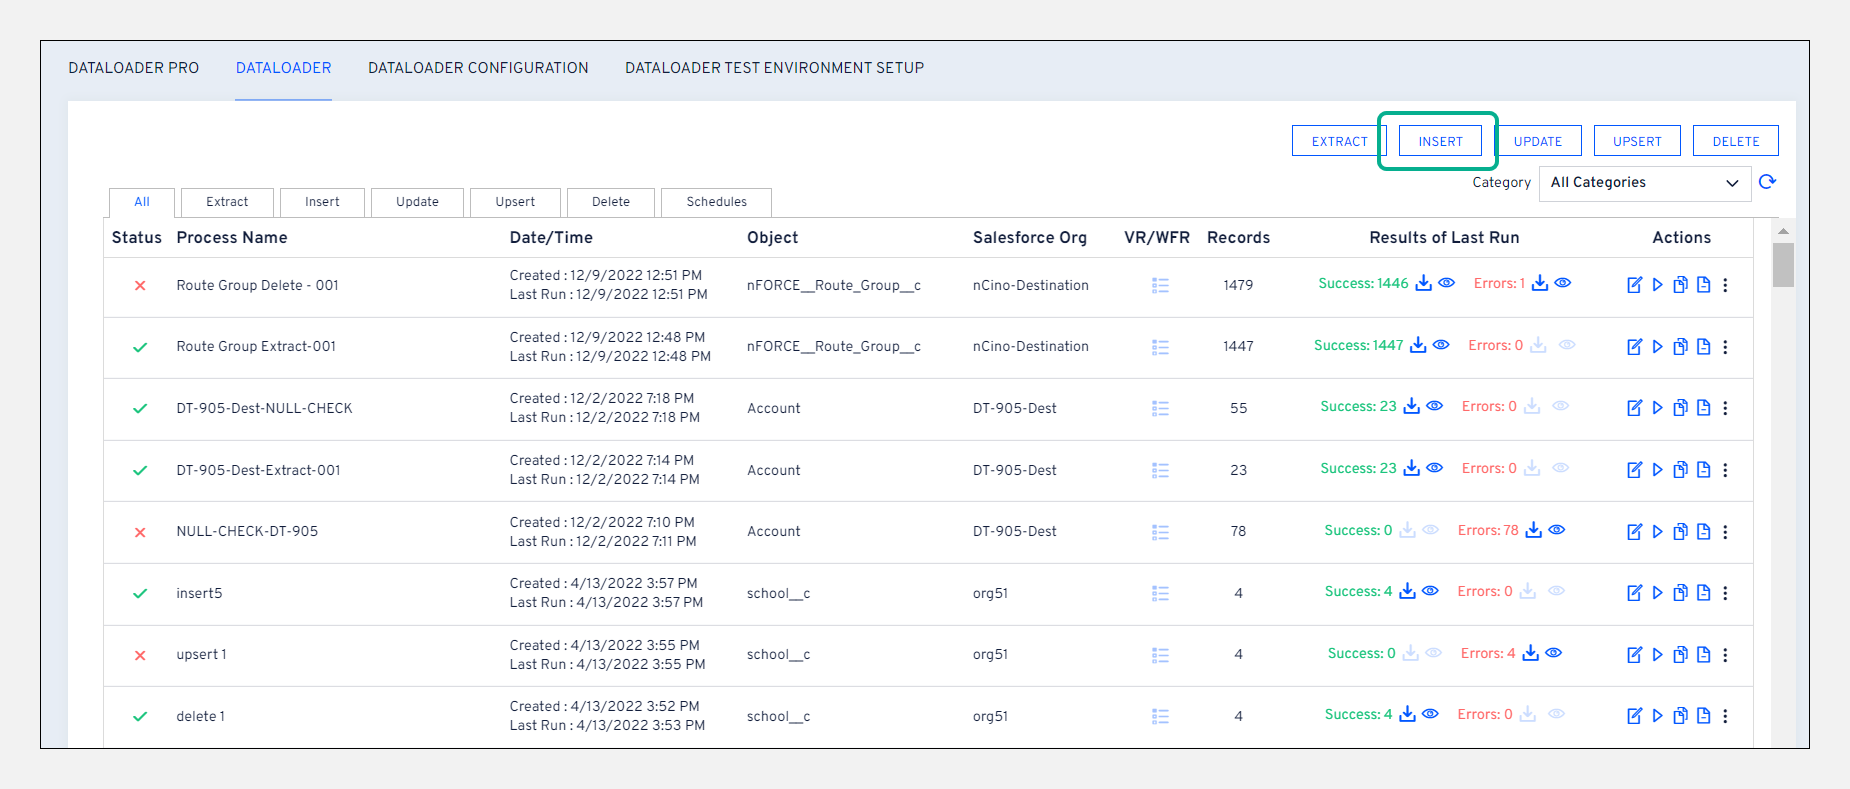Image resolution: width=1850 pixels, height=789 pixels.
Task: Run the Route Group Extract-001 process
Action: click(x=1657, y=347)
